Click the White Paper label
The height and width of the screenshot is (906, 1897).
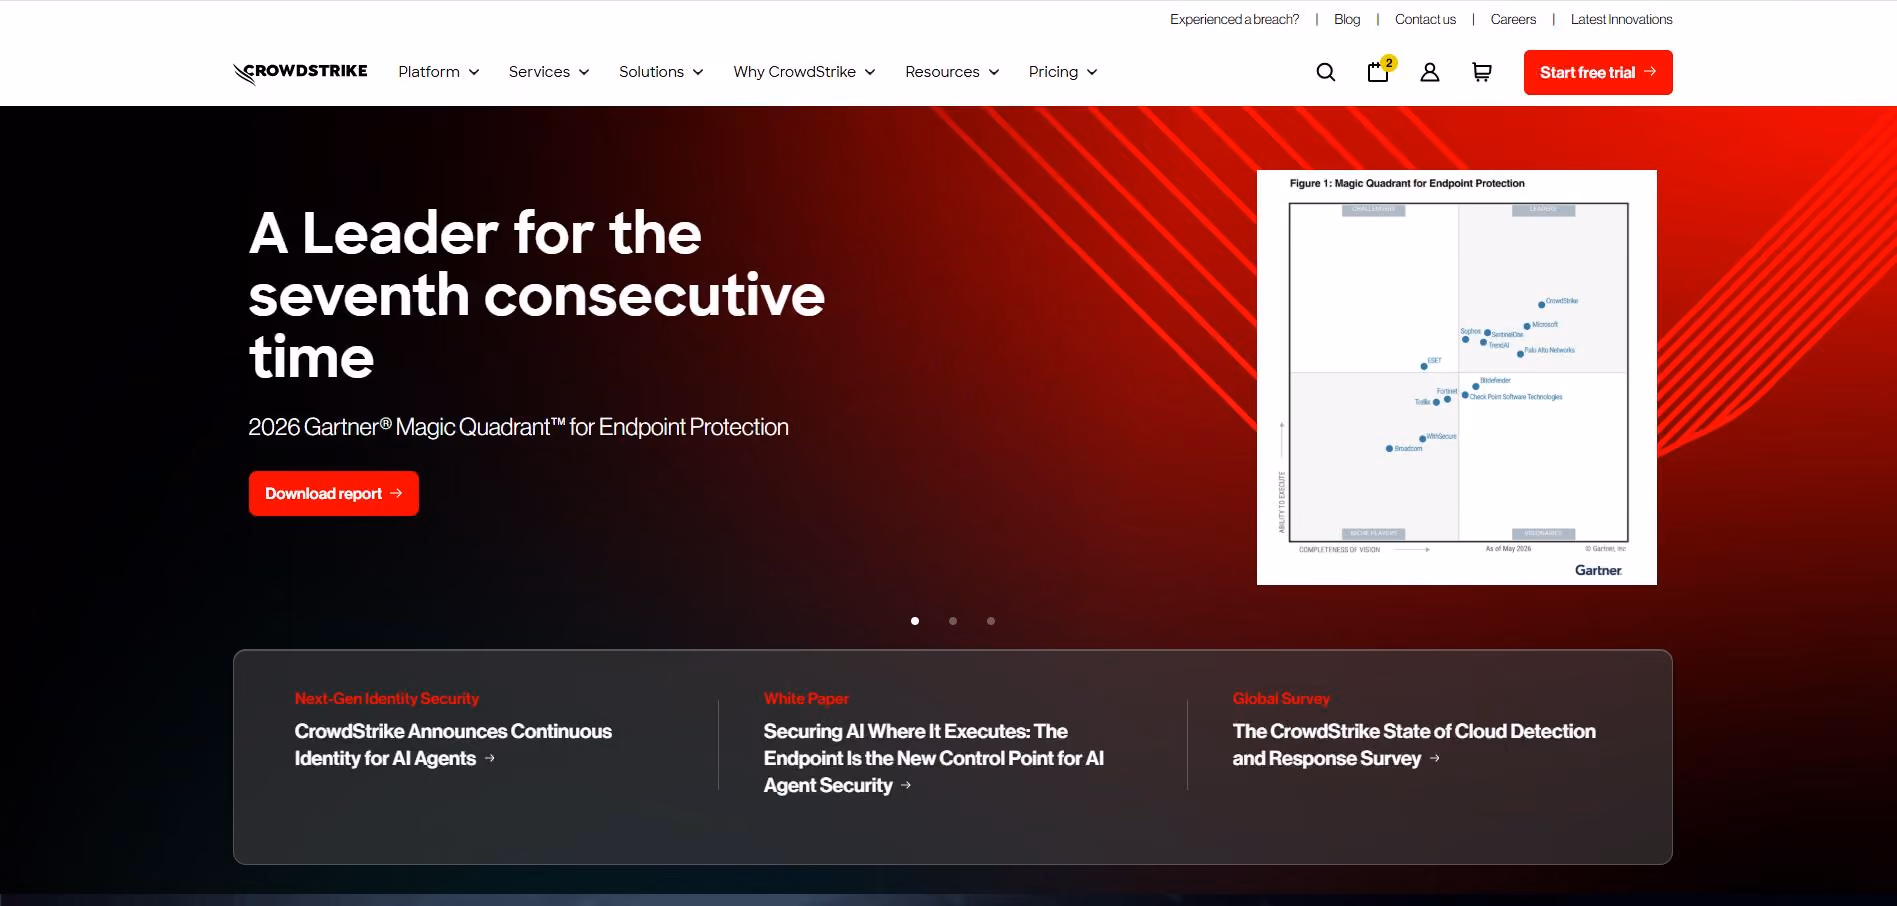coord(806,698)
